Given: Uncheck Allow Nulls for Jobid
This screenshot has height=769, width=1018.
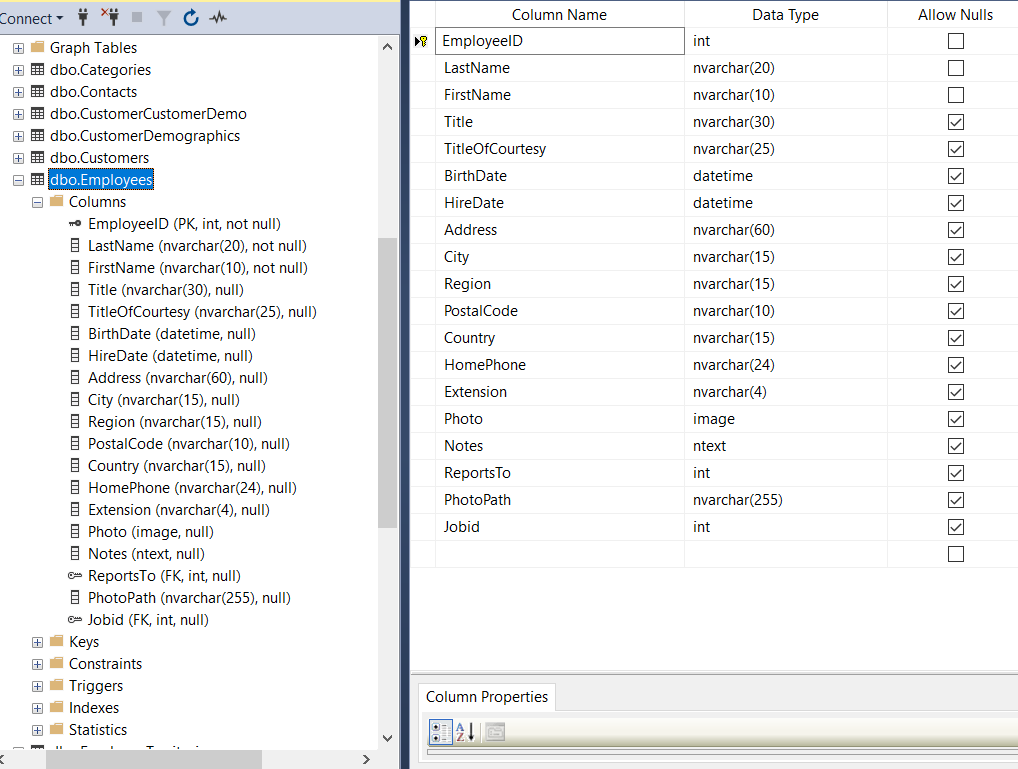Looking at the screenshot, I should point(956,527).
